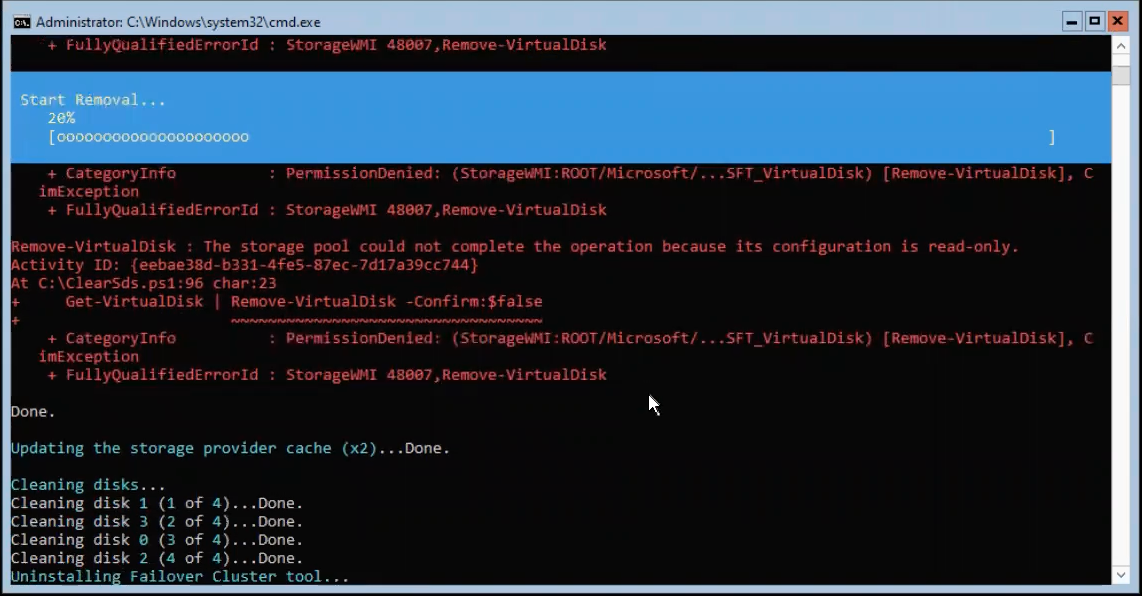Image resolution: width=1142 pixels, height=596 pixels.
Task: Click the vertical scrollbar thumb
Action: (x=1121, y=74)
